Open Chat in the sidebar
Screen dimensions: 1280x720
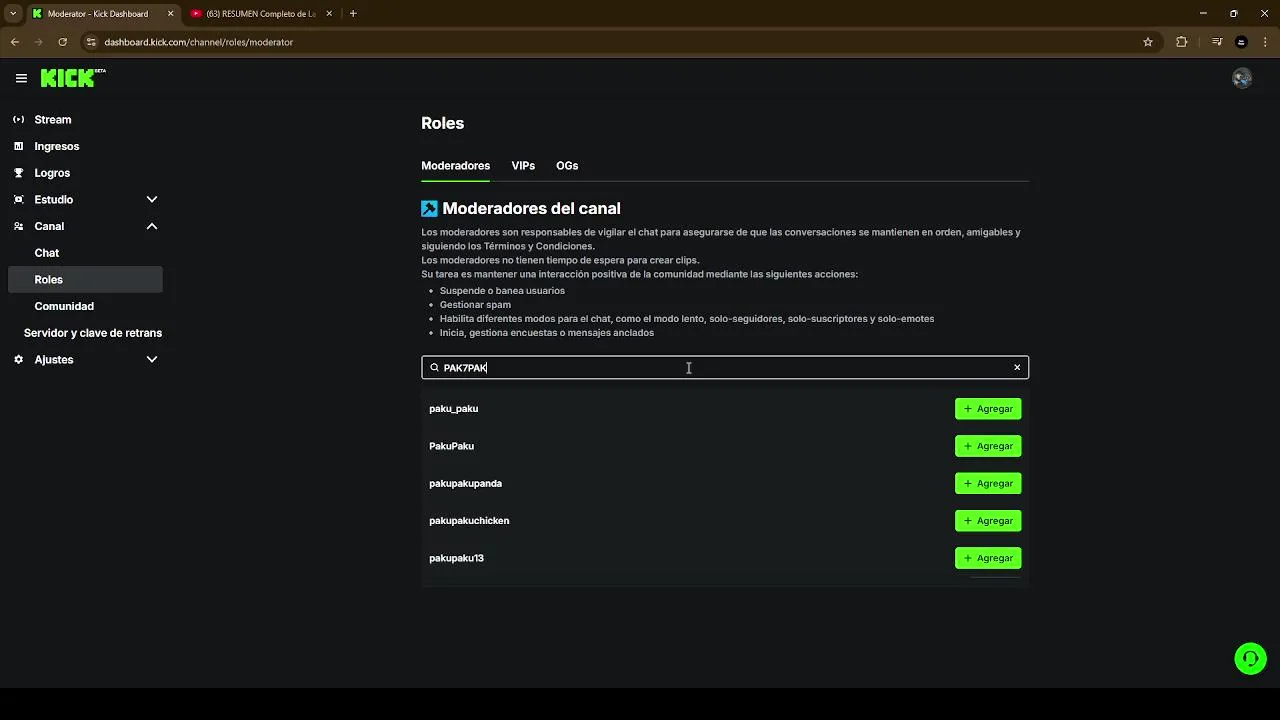click(47, 253)
